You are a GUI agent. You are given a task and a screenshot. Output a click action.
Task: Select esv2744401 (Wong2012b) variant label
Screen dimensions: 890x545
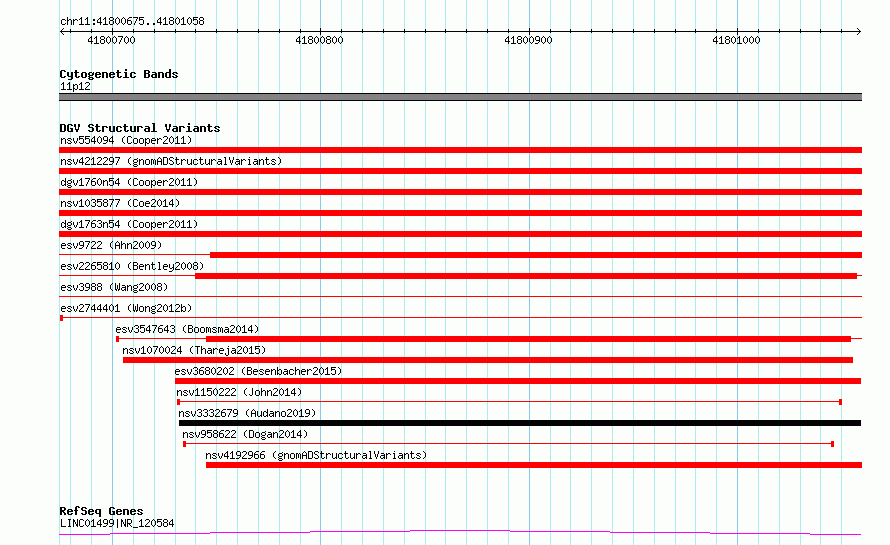[x=126, y=308]
